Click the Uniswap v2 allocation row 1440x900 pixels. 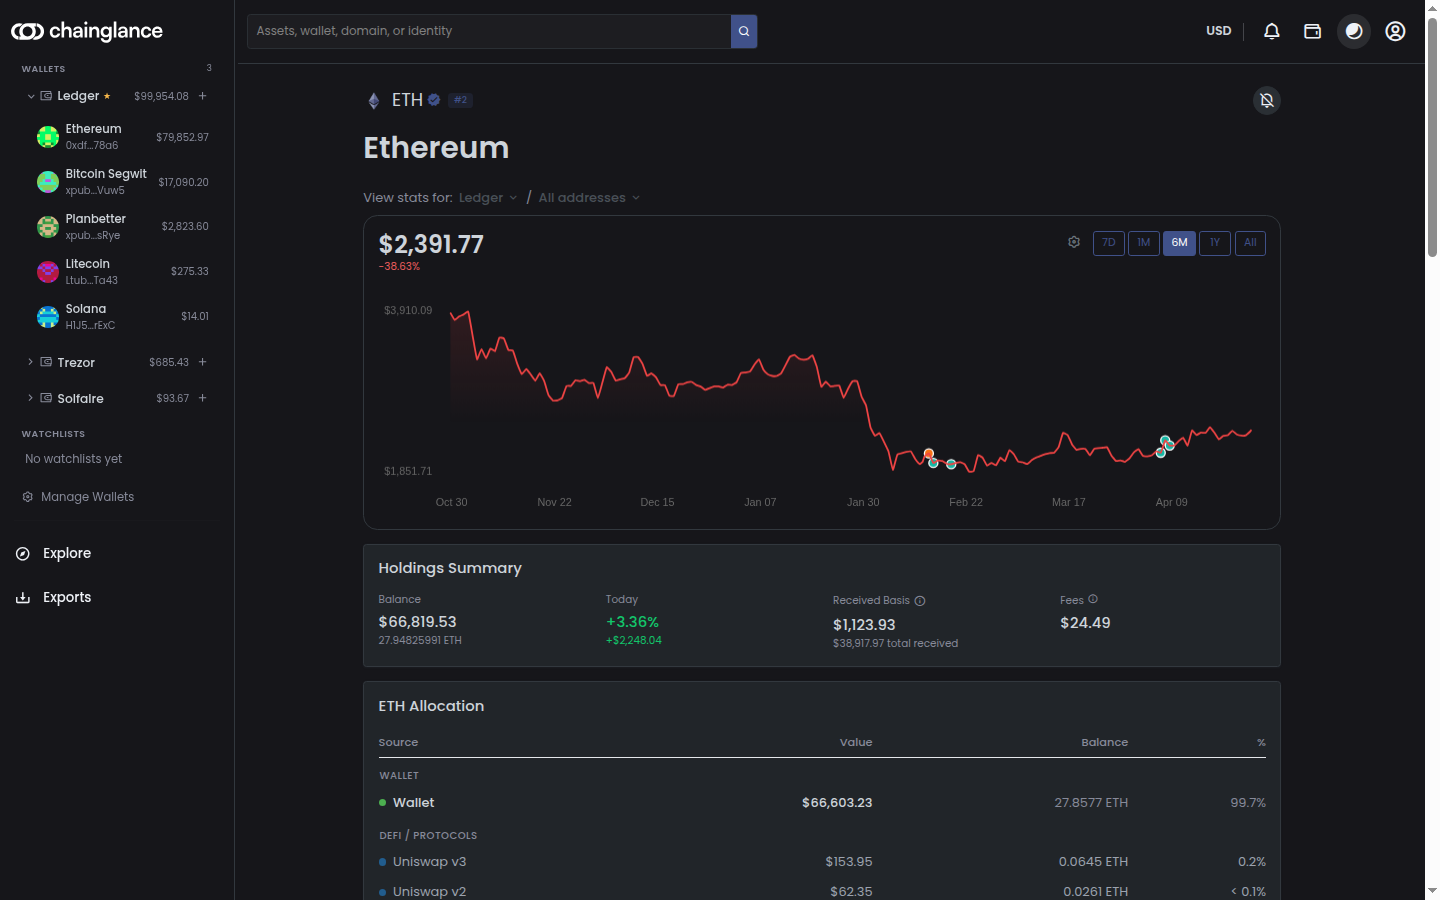(x=822, y=891)
